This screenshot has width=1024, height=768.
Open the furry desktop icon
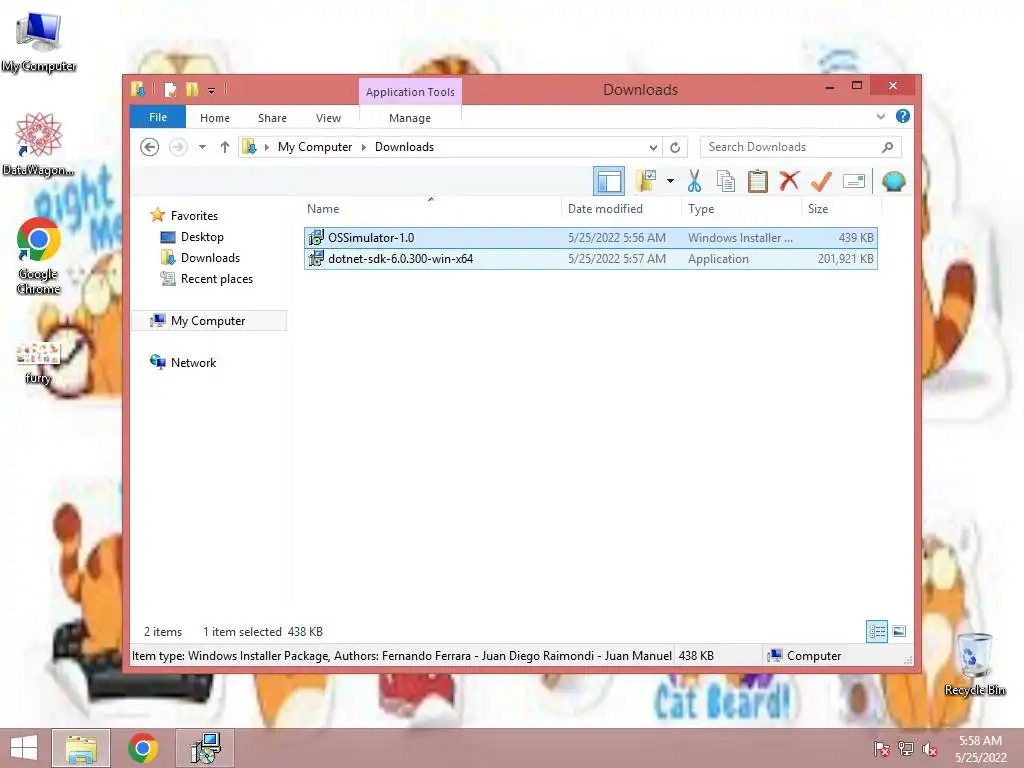pos(38,363)
